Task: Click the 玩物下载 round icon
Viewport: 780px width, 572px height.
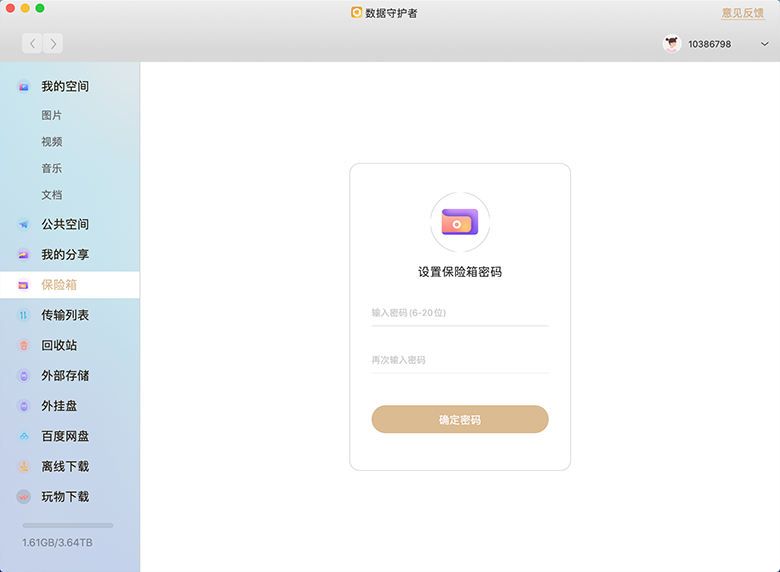Action: point(23,496)
